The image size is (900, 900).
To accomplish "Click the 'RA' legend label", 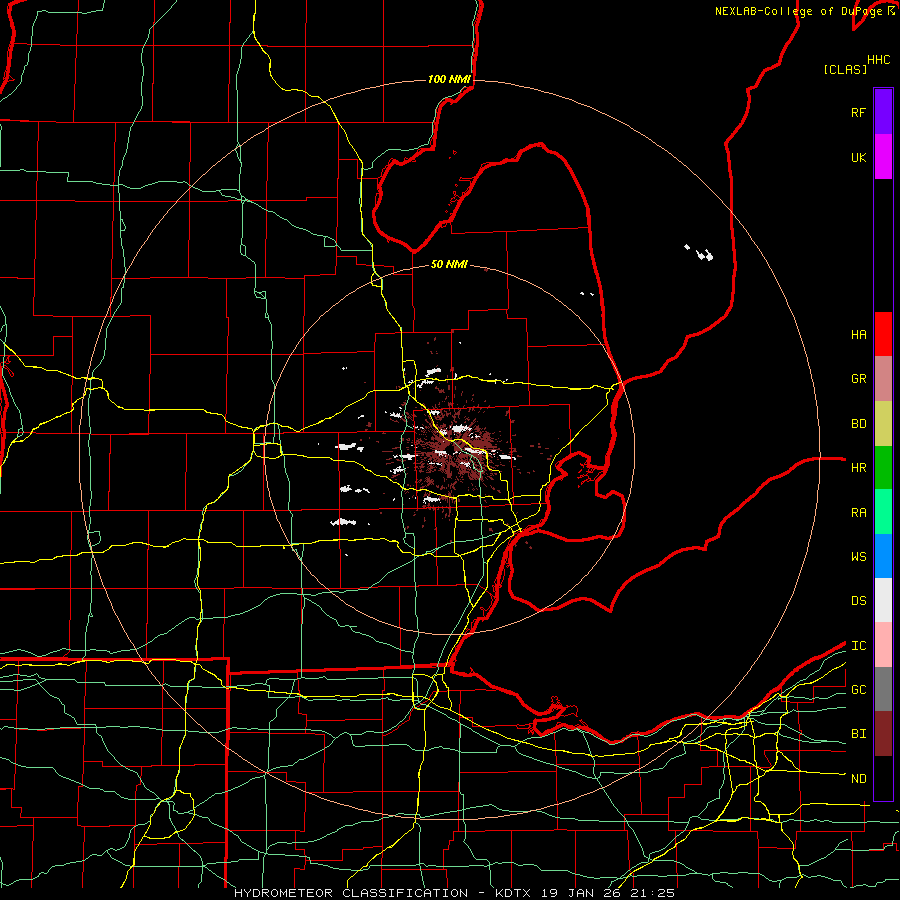I will coord(858,513).
